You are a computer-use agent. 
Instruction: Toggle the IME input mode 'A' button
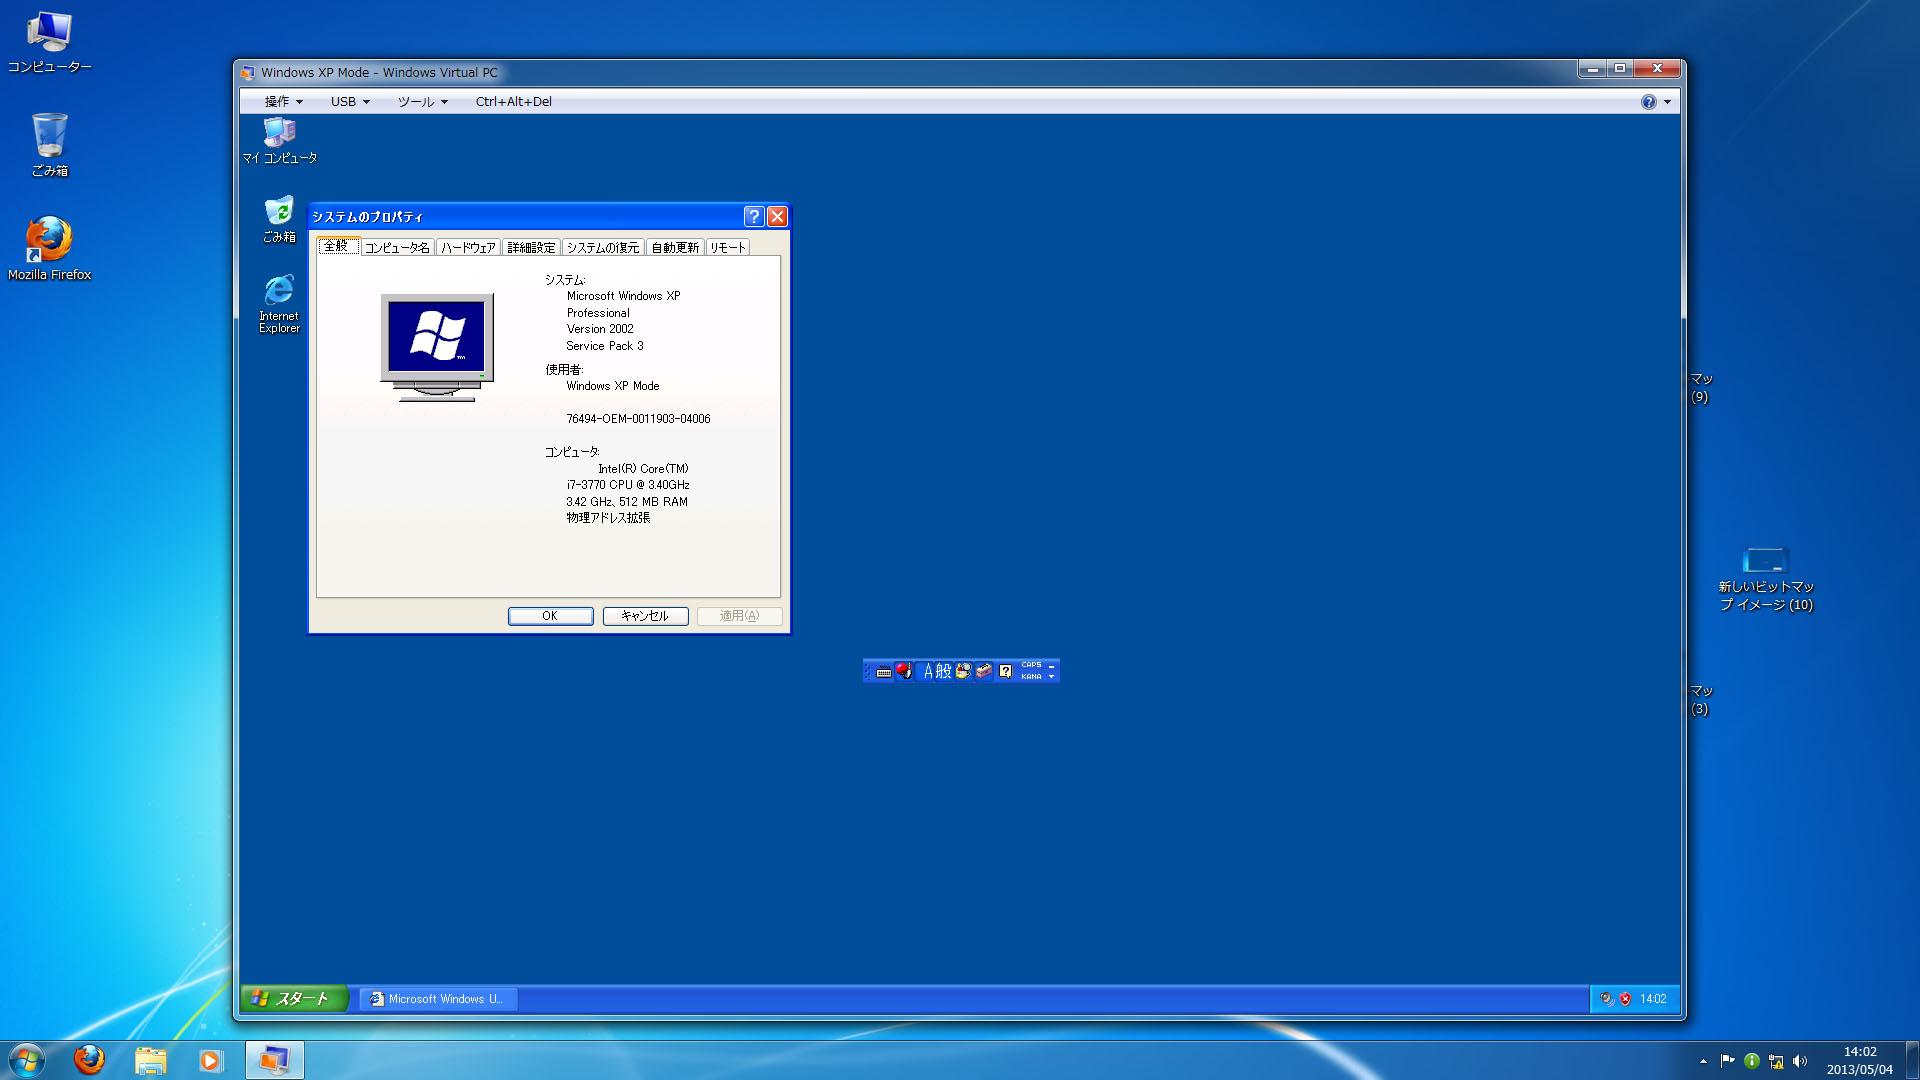click(x=928, y=672)
